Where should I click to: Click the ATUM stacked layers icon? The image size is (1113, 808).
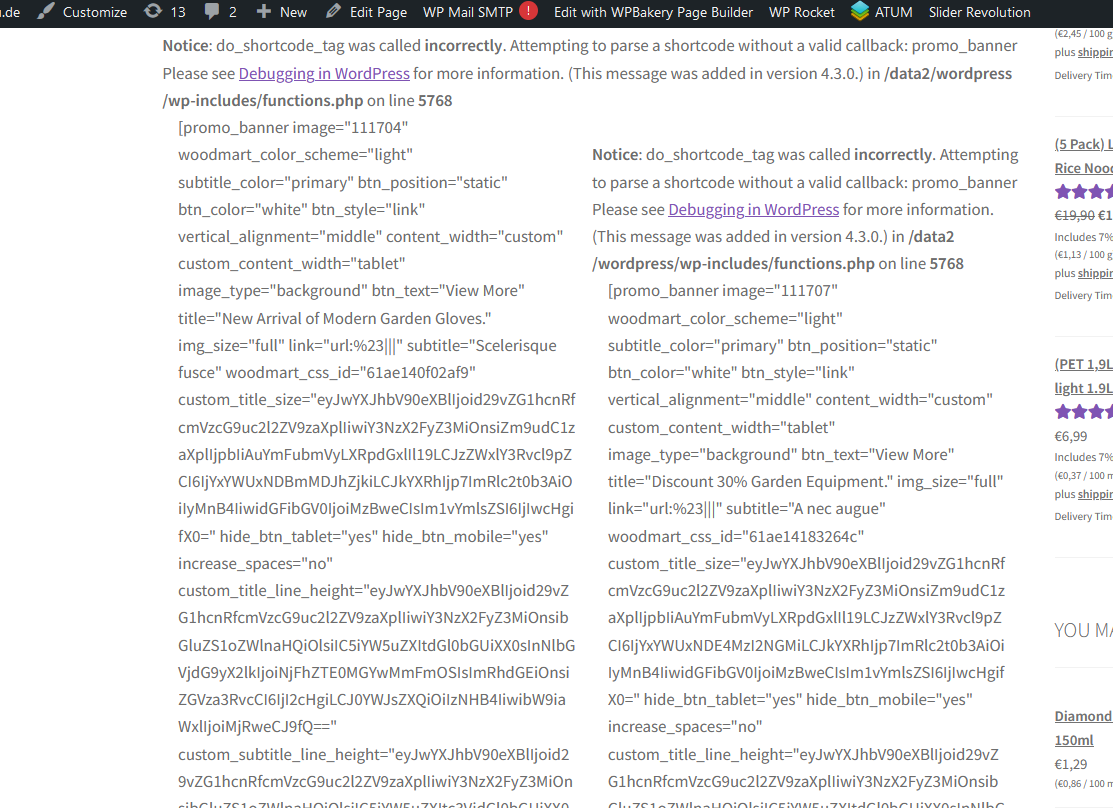[x=860, y=11]
